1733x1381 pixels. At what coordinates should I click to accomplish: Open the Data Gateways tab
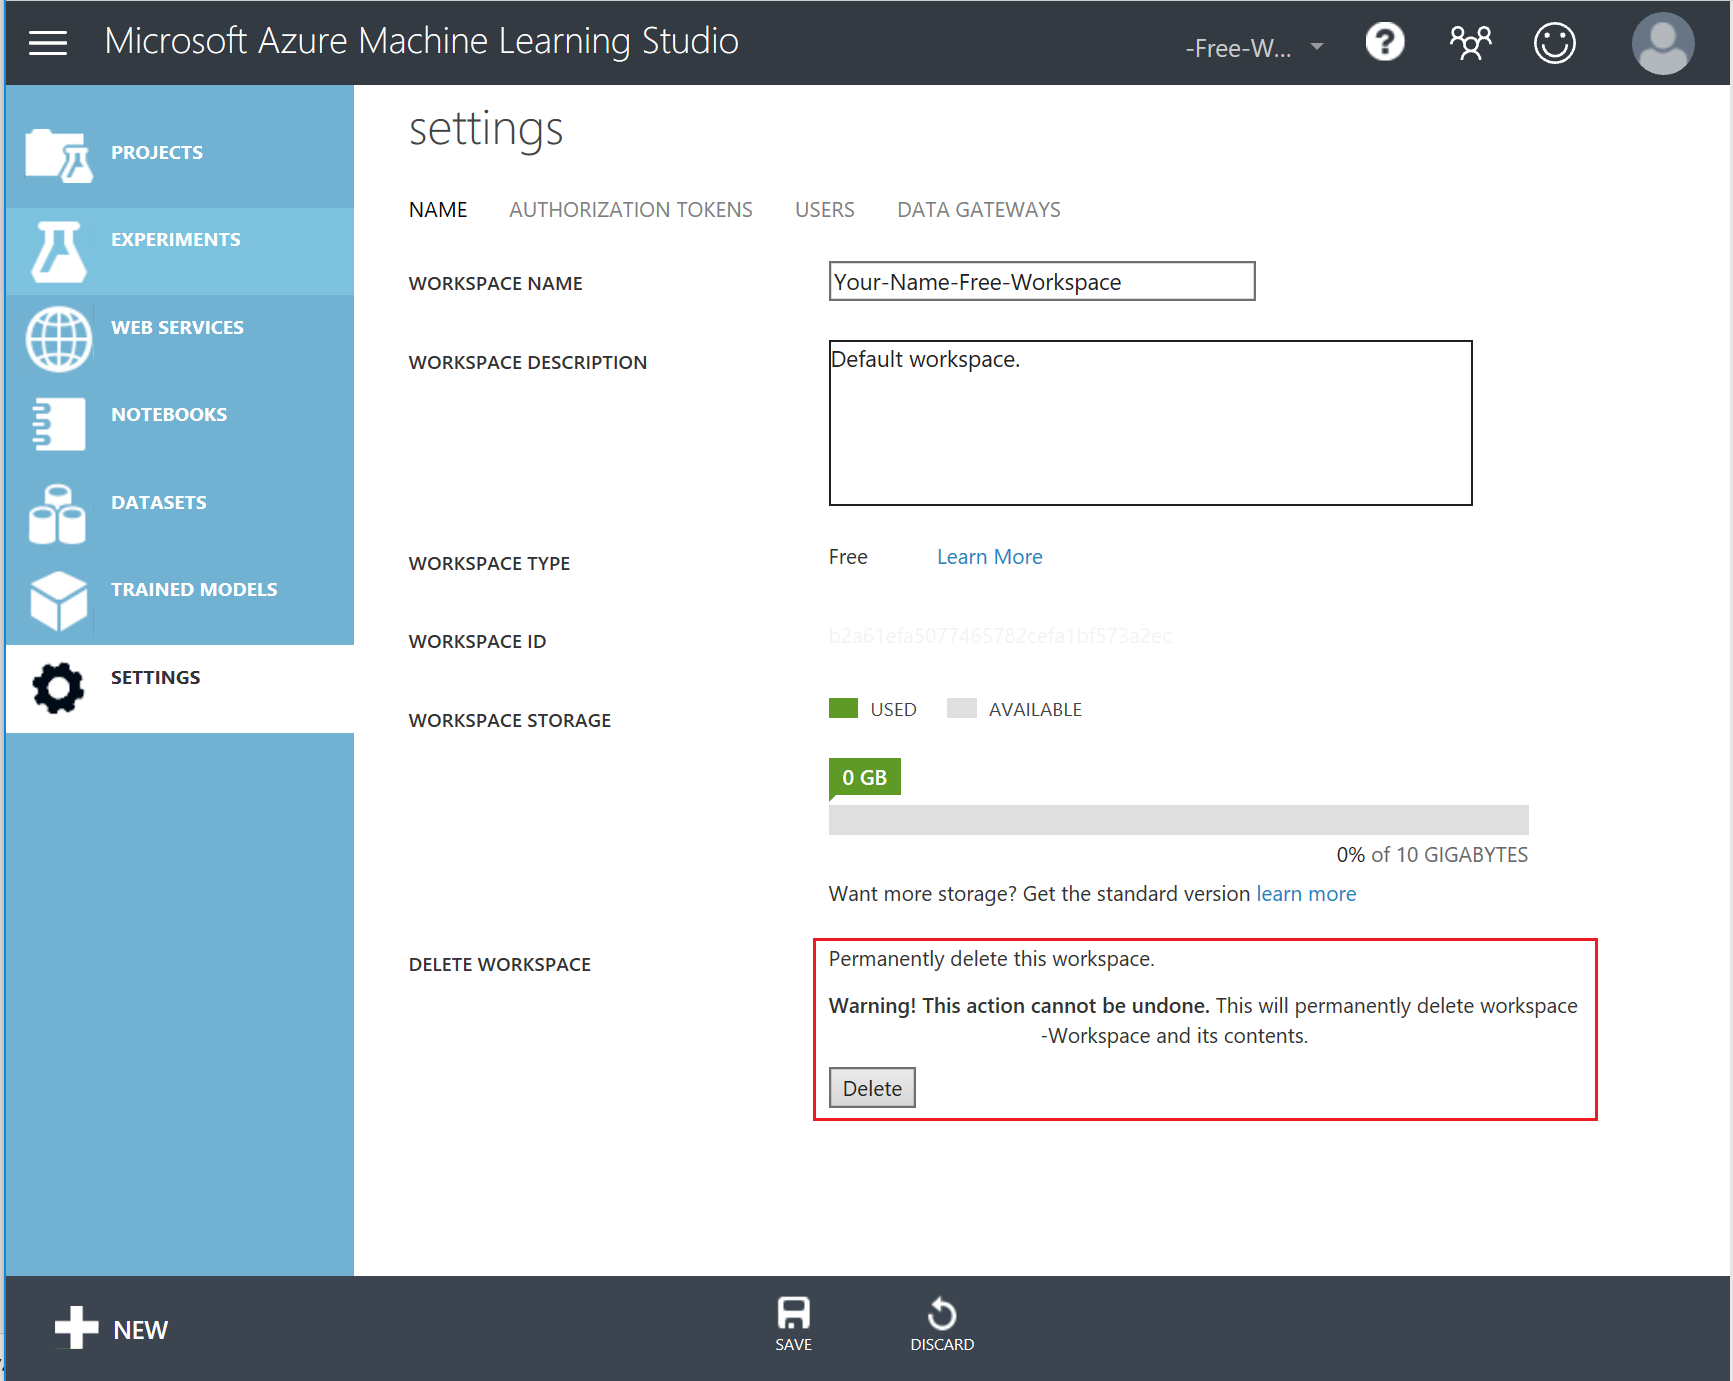(x=978, y=209)
